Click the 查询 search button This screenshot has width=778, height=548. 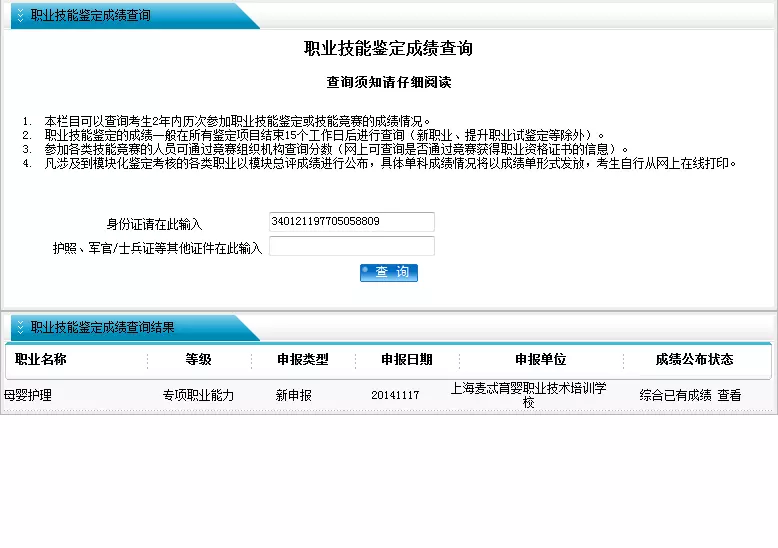click(389, 273)
